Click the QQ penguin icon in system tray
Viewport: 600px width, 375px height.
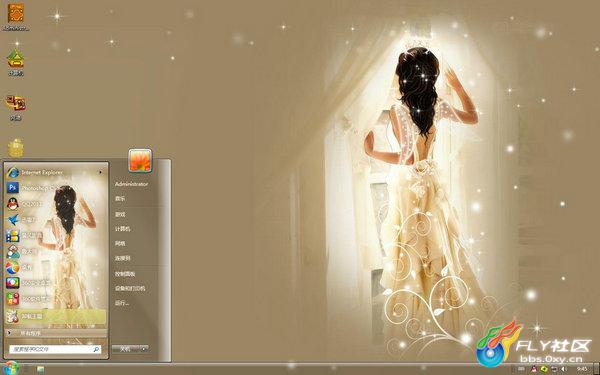(x=534, y=369)
